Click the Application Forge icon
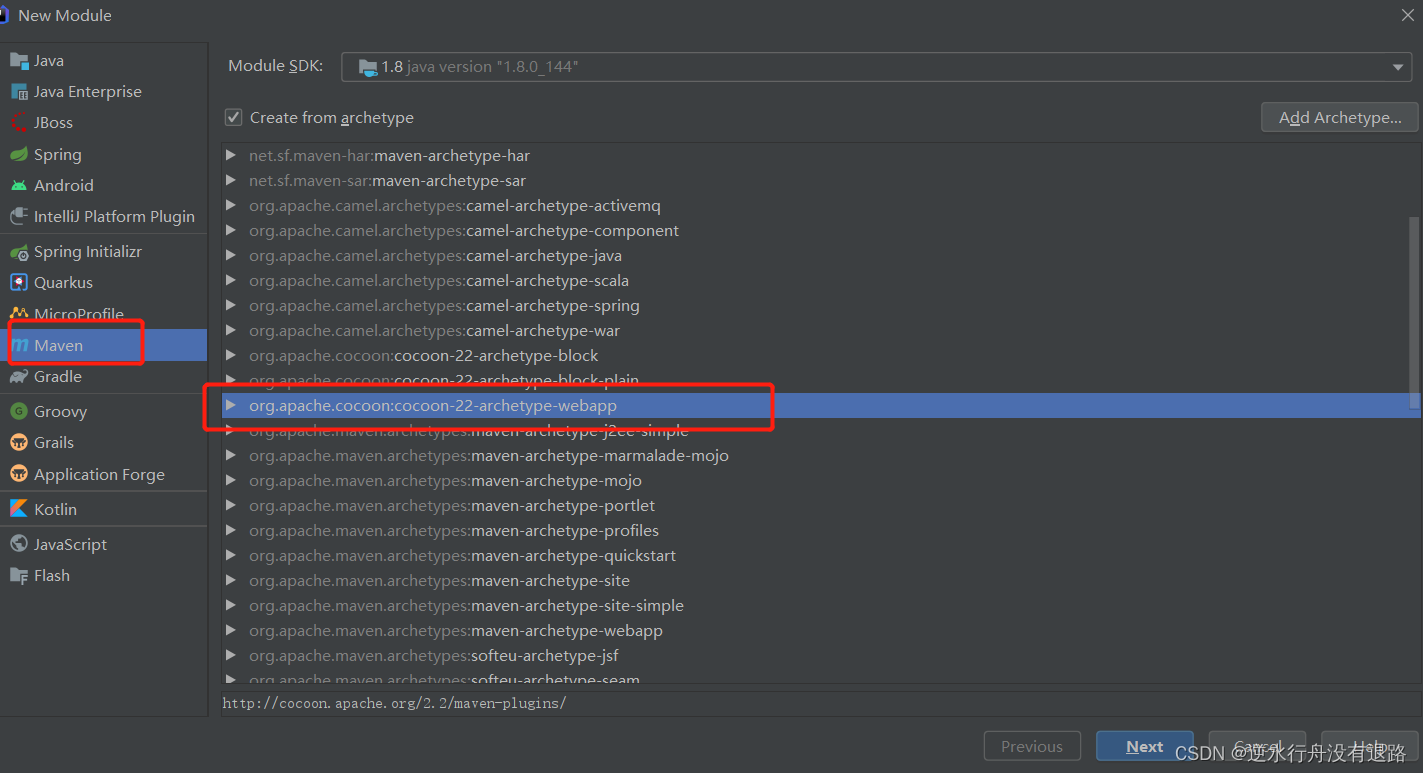The width and height of the screenshot is (1423, 773). pos(19,474)
